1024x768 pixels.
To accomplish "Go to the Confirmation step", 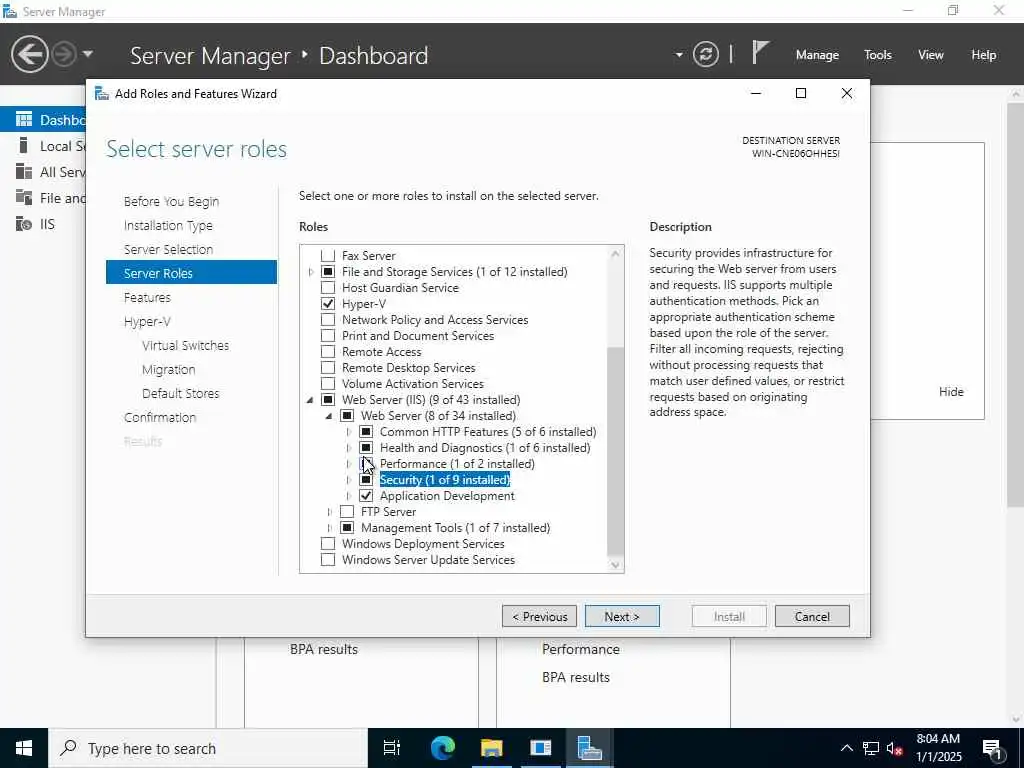I will (159, 417).
